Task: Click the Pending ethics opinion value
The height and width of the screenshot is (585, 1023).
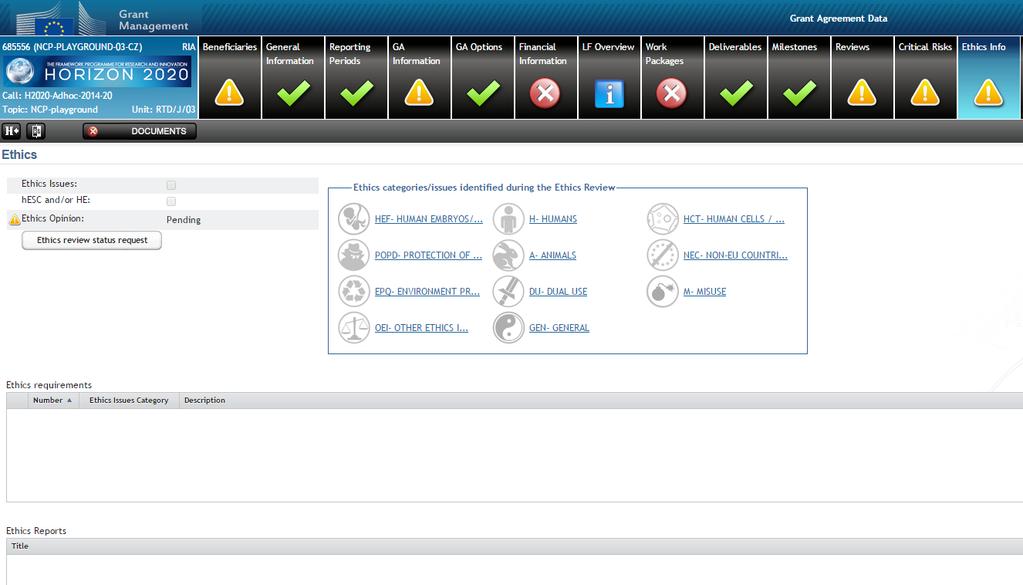Action: [x=183, y=220]
